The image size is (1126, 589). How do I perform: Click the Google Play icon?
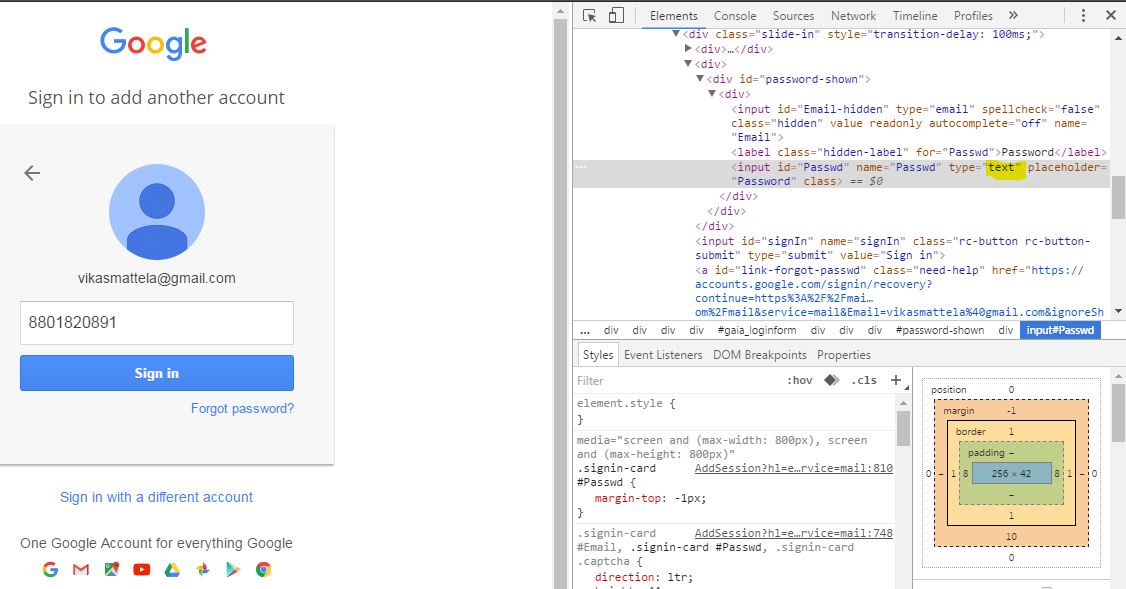[x=233, y=570]
